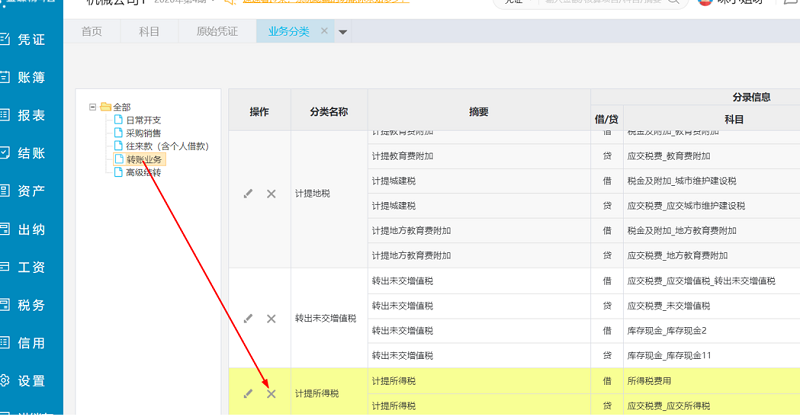Go to 税务 in the sidebar
Image resolution: width=800 pixels, height=420 pixels.
coord(30,305)
